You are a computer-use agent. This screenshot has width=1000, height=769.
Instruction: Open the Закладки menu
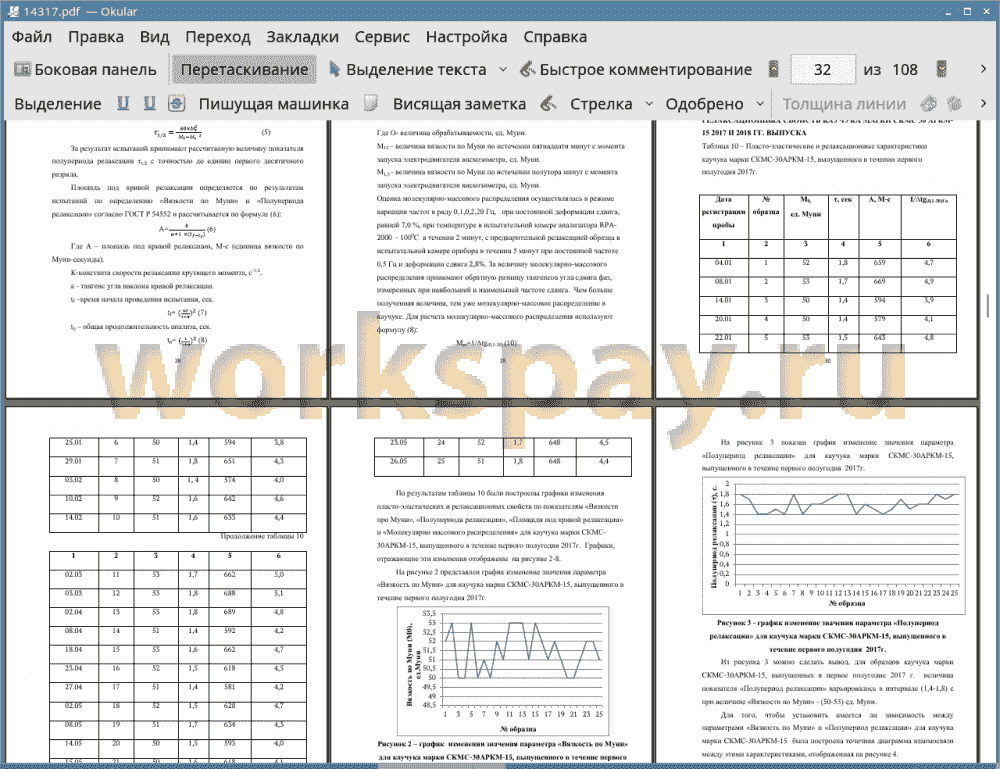click(302, 37)
